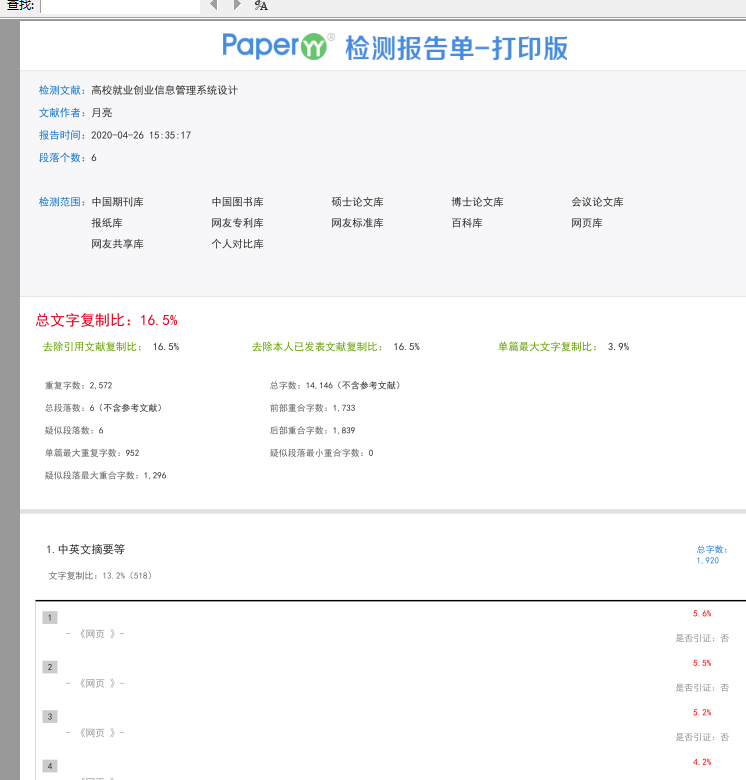Click 《网页》 source of entry 3
746x780 pixels.
click(x=97, y=733)
